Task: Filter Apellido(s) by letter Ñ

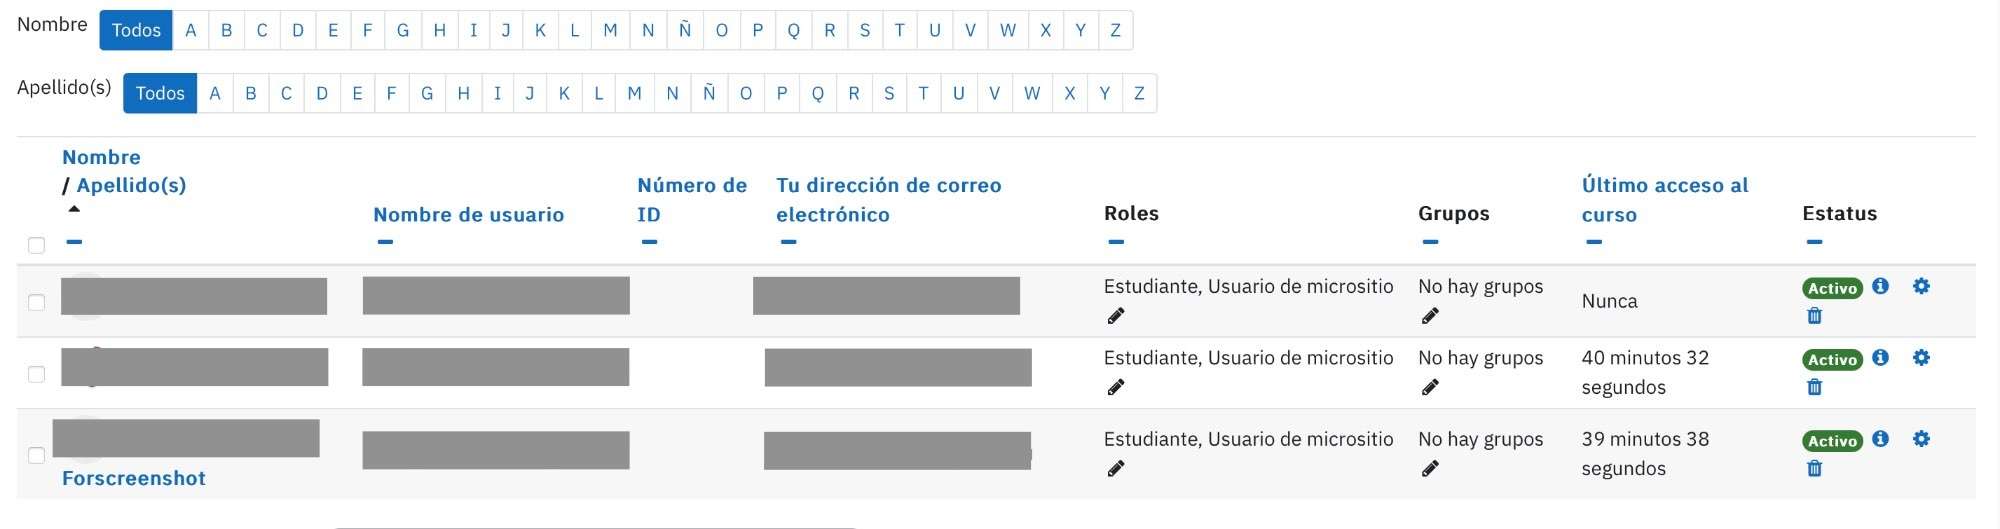Action: tap(709, 93)
